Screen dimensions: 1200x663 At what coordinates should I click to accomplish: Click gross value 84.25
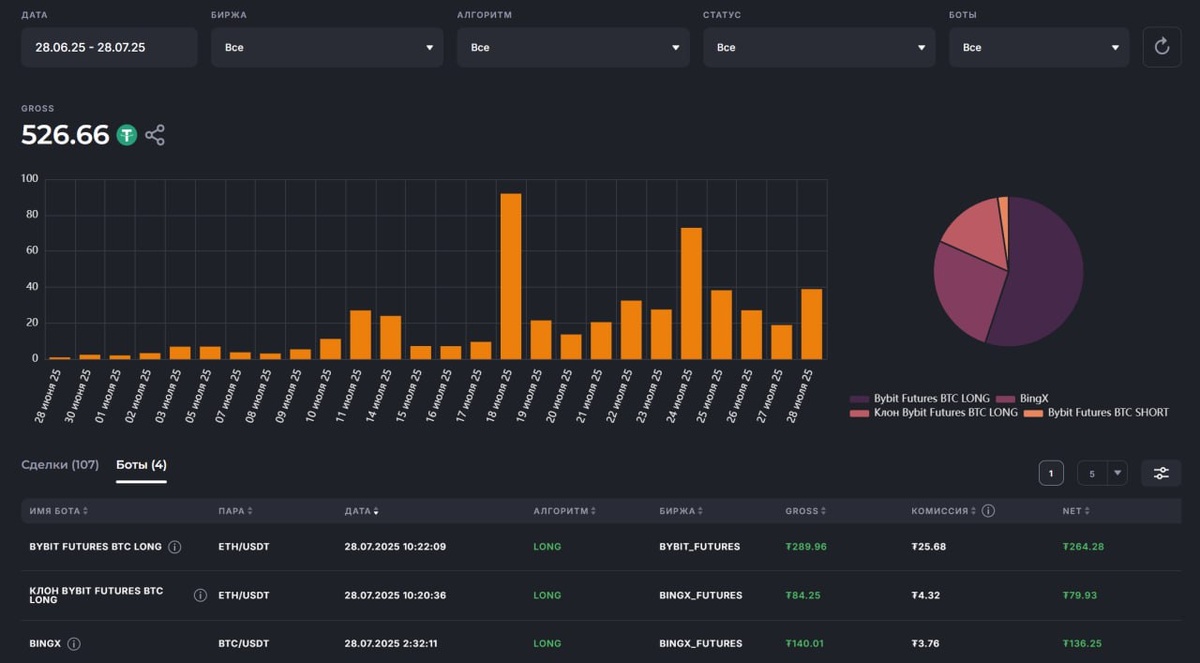[803, 595]
